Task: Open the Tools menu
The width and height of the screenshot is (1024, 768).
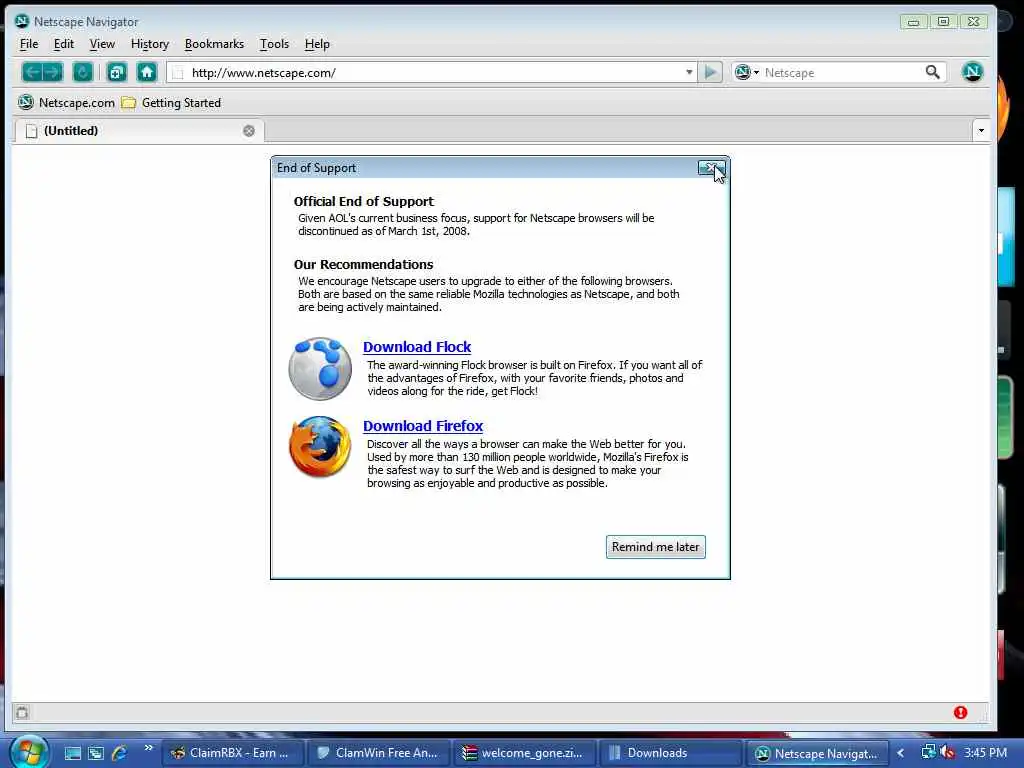Action: pyautogui.click(x=274, y=44)
